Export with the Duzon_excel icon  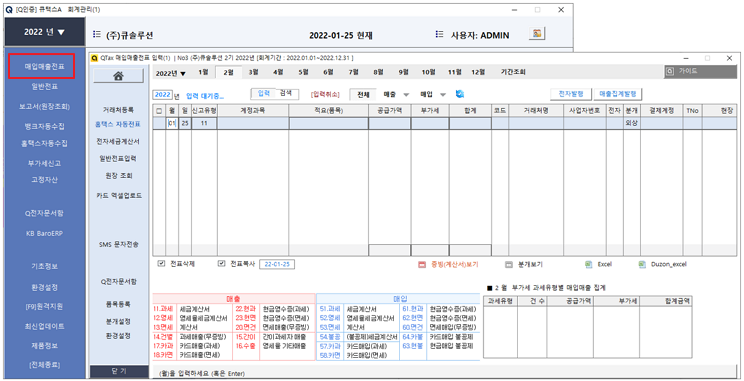coord(642,264)
